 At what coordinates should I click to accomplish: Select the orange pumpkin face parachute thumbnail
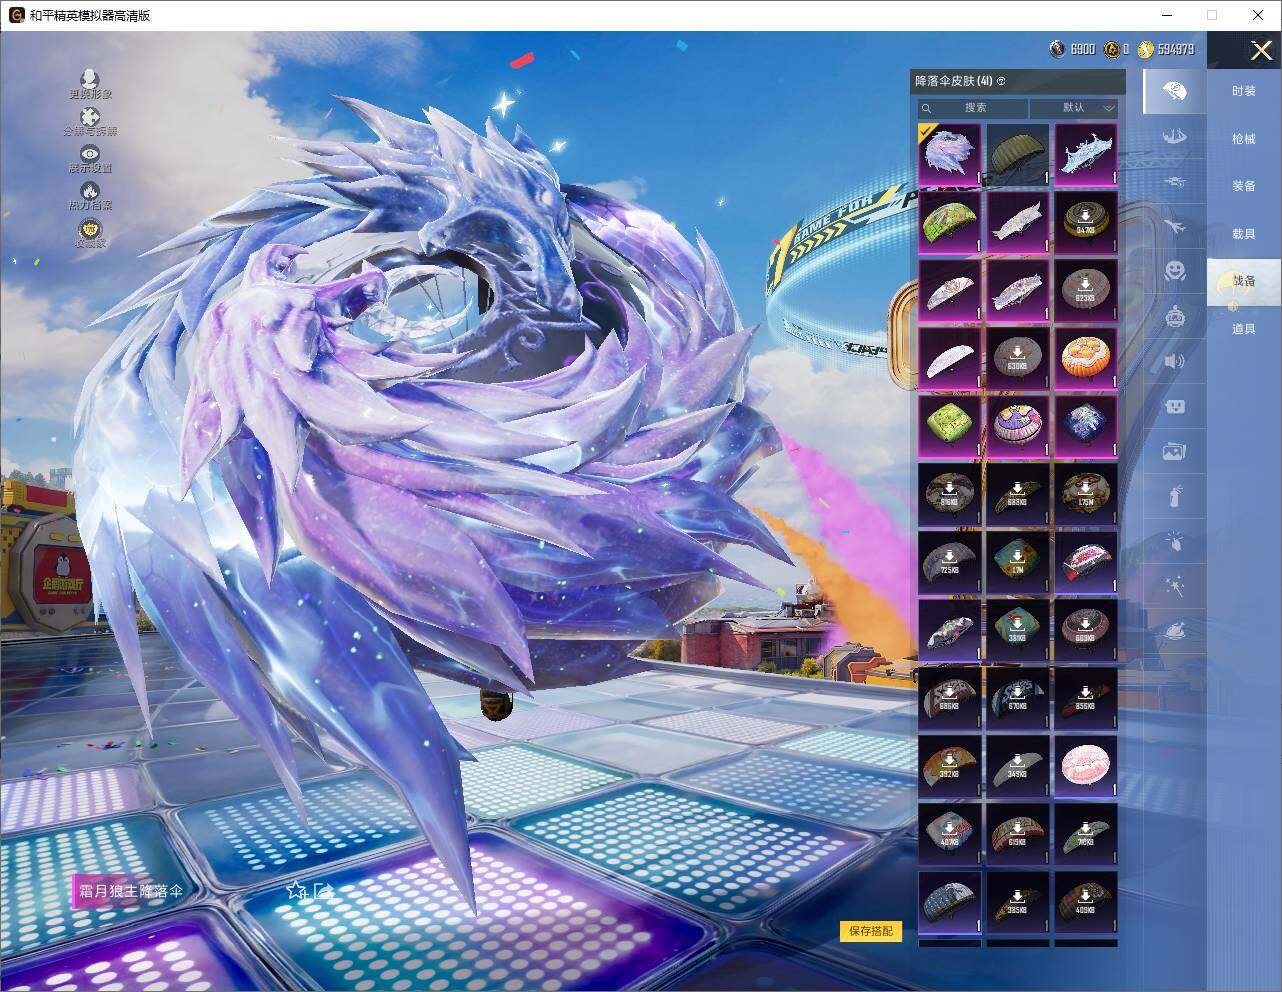click(1086, 358)
